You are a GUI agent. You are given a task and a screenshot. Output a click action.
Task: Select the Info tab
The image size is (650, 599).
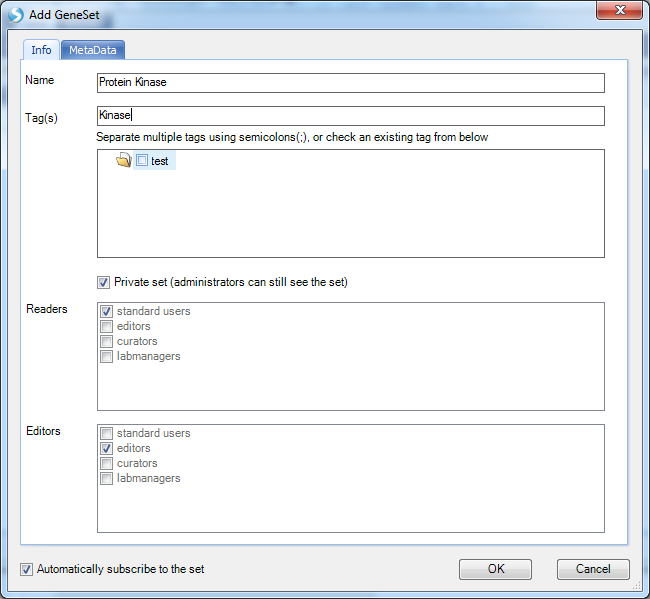41,50
